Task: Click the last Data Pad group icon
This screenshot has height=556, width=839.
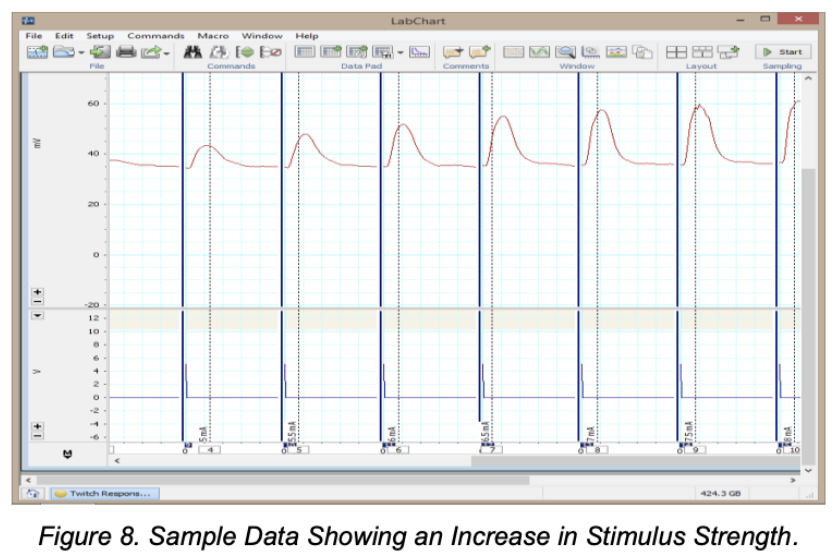Action: 419,52
